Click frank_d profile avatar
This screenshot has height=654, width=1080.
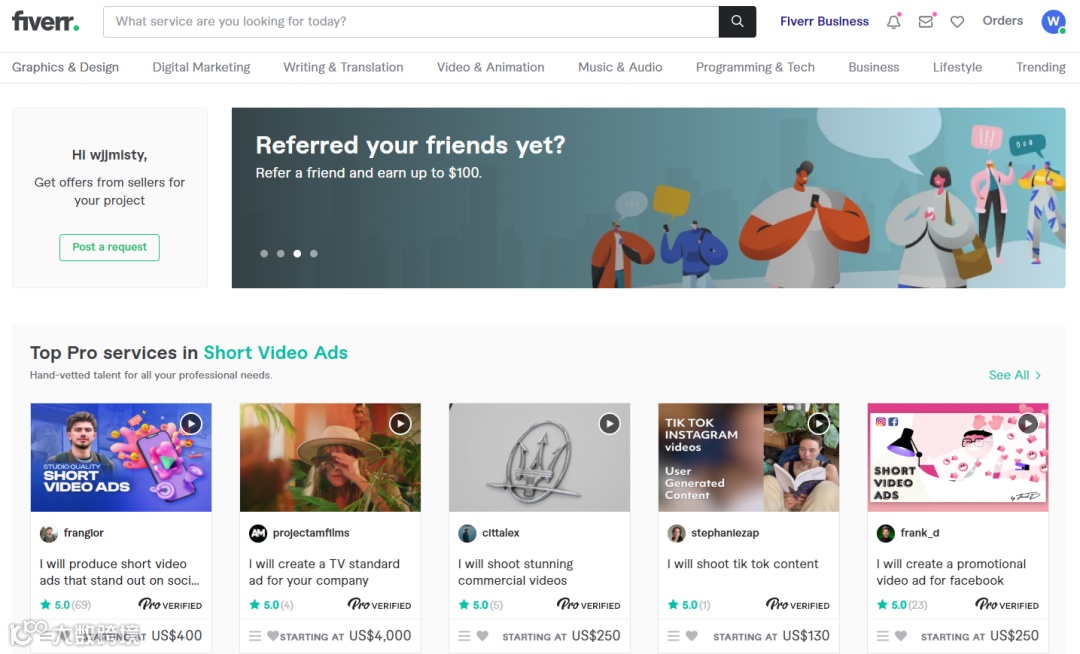coord(886,533)
